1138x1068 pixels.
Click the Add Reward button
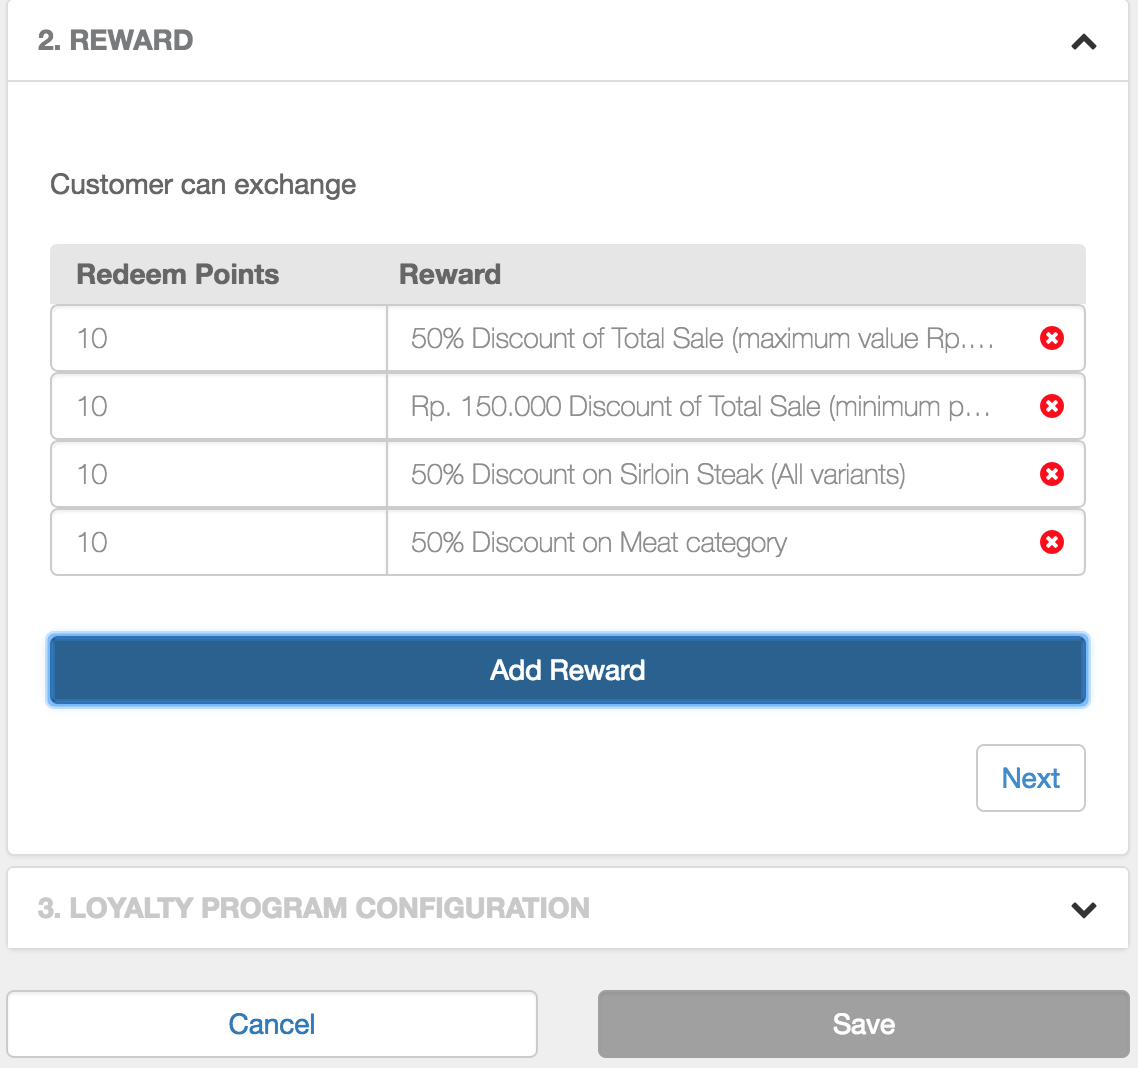pos(567,670)
